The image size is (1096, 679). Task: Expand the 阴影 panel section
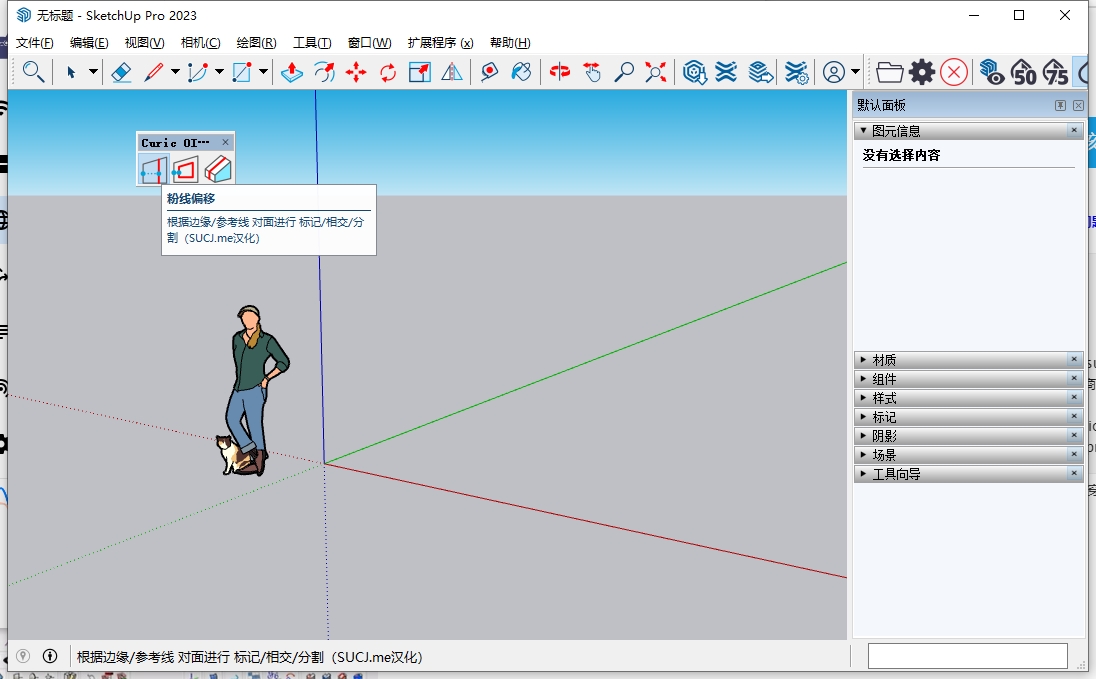point(884,436)
